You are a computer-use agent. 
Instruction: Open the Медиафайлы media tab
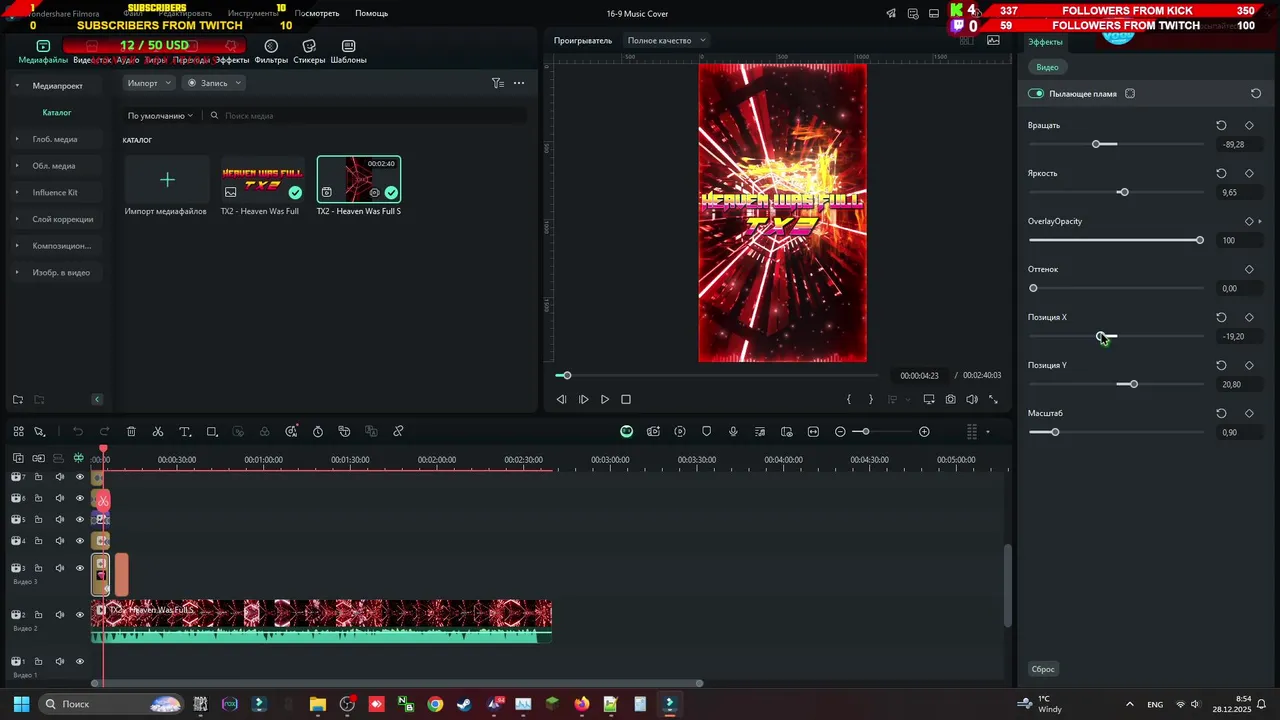pyautogui.click(x=43, y=52)
